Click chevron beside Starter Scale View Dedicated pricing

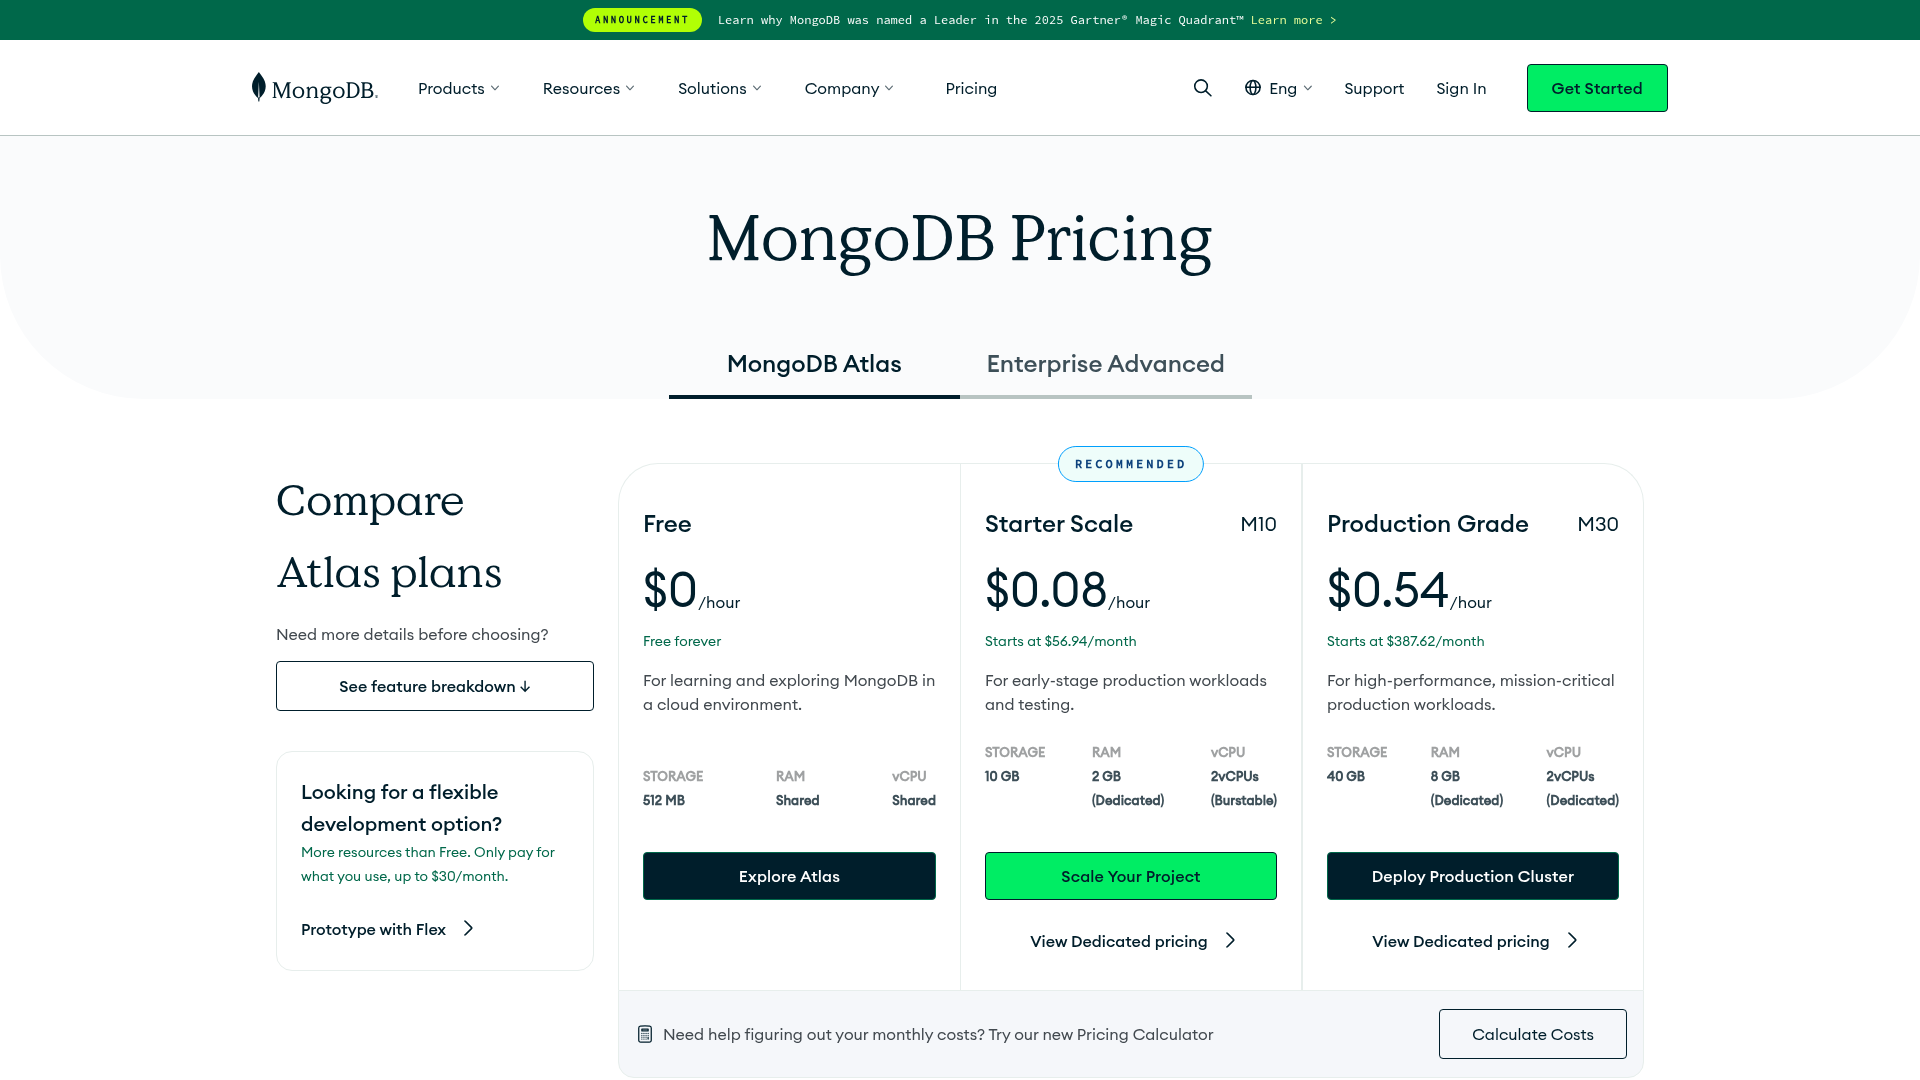tap(1231, 941)
